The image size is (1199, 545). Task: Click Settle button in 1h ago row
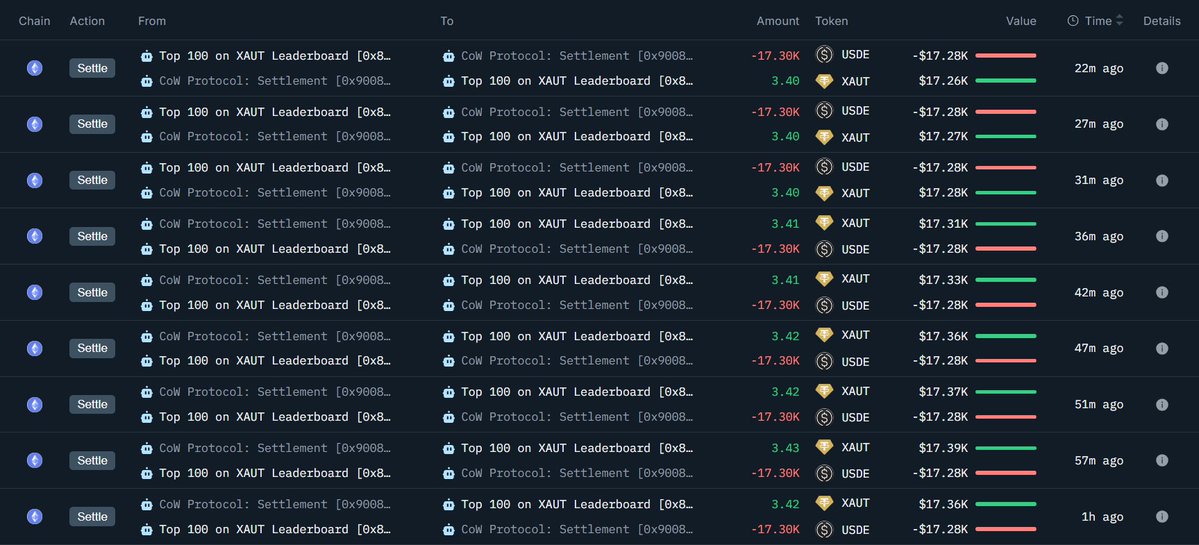point(93,516)
